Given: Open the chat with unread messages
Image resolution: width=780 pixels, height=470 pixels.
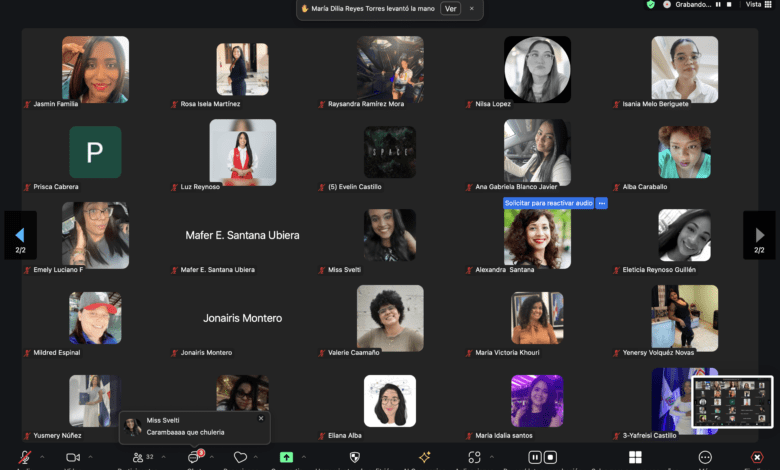Looking at the screenshot, I should coord(193,457).
